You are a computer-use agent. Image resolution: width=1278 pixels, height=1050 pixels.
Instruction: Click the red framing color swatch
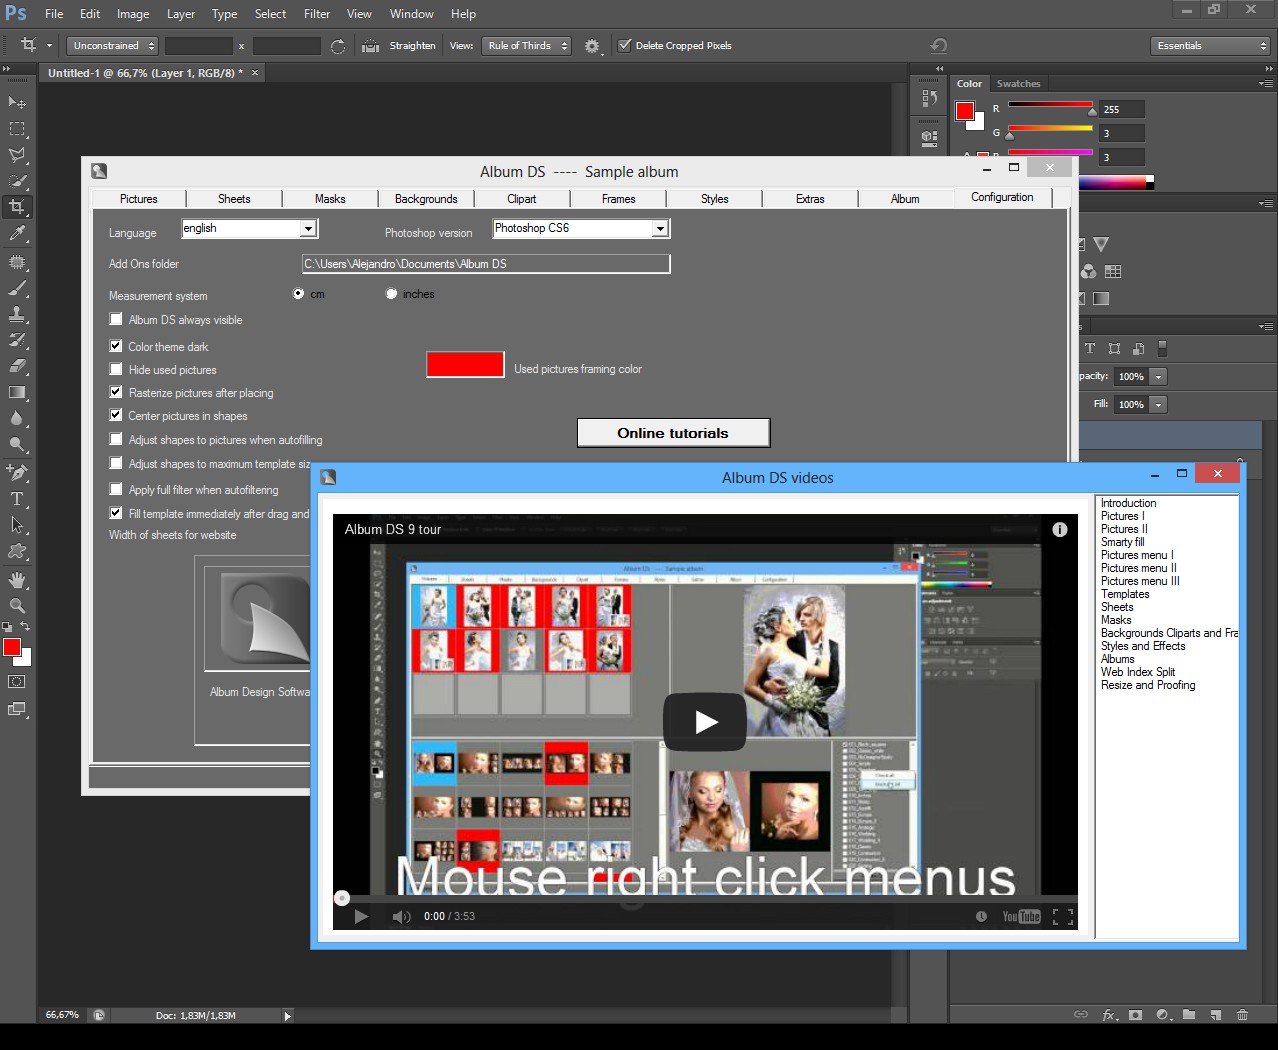465,365
